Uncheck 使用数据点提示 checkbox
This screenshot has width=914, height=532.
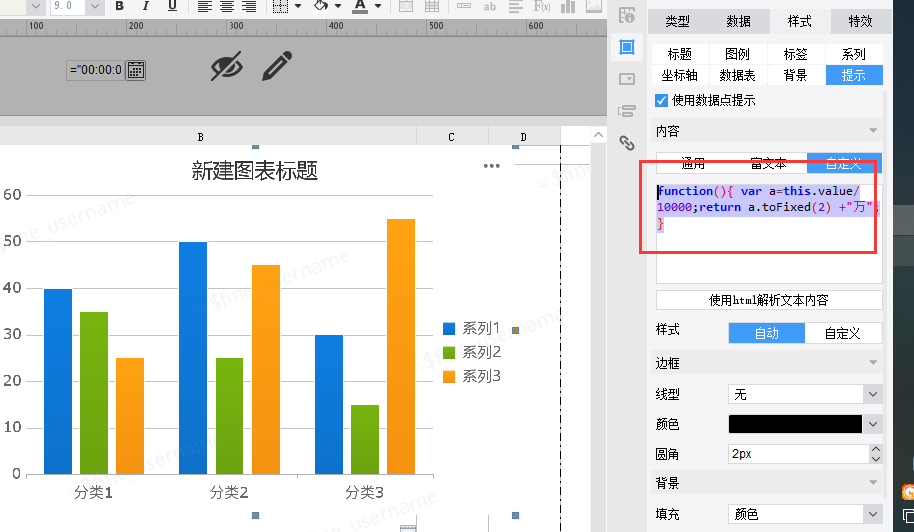point(661,100)
